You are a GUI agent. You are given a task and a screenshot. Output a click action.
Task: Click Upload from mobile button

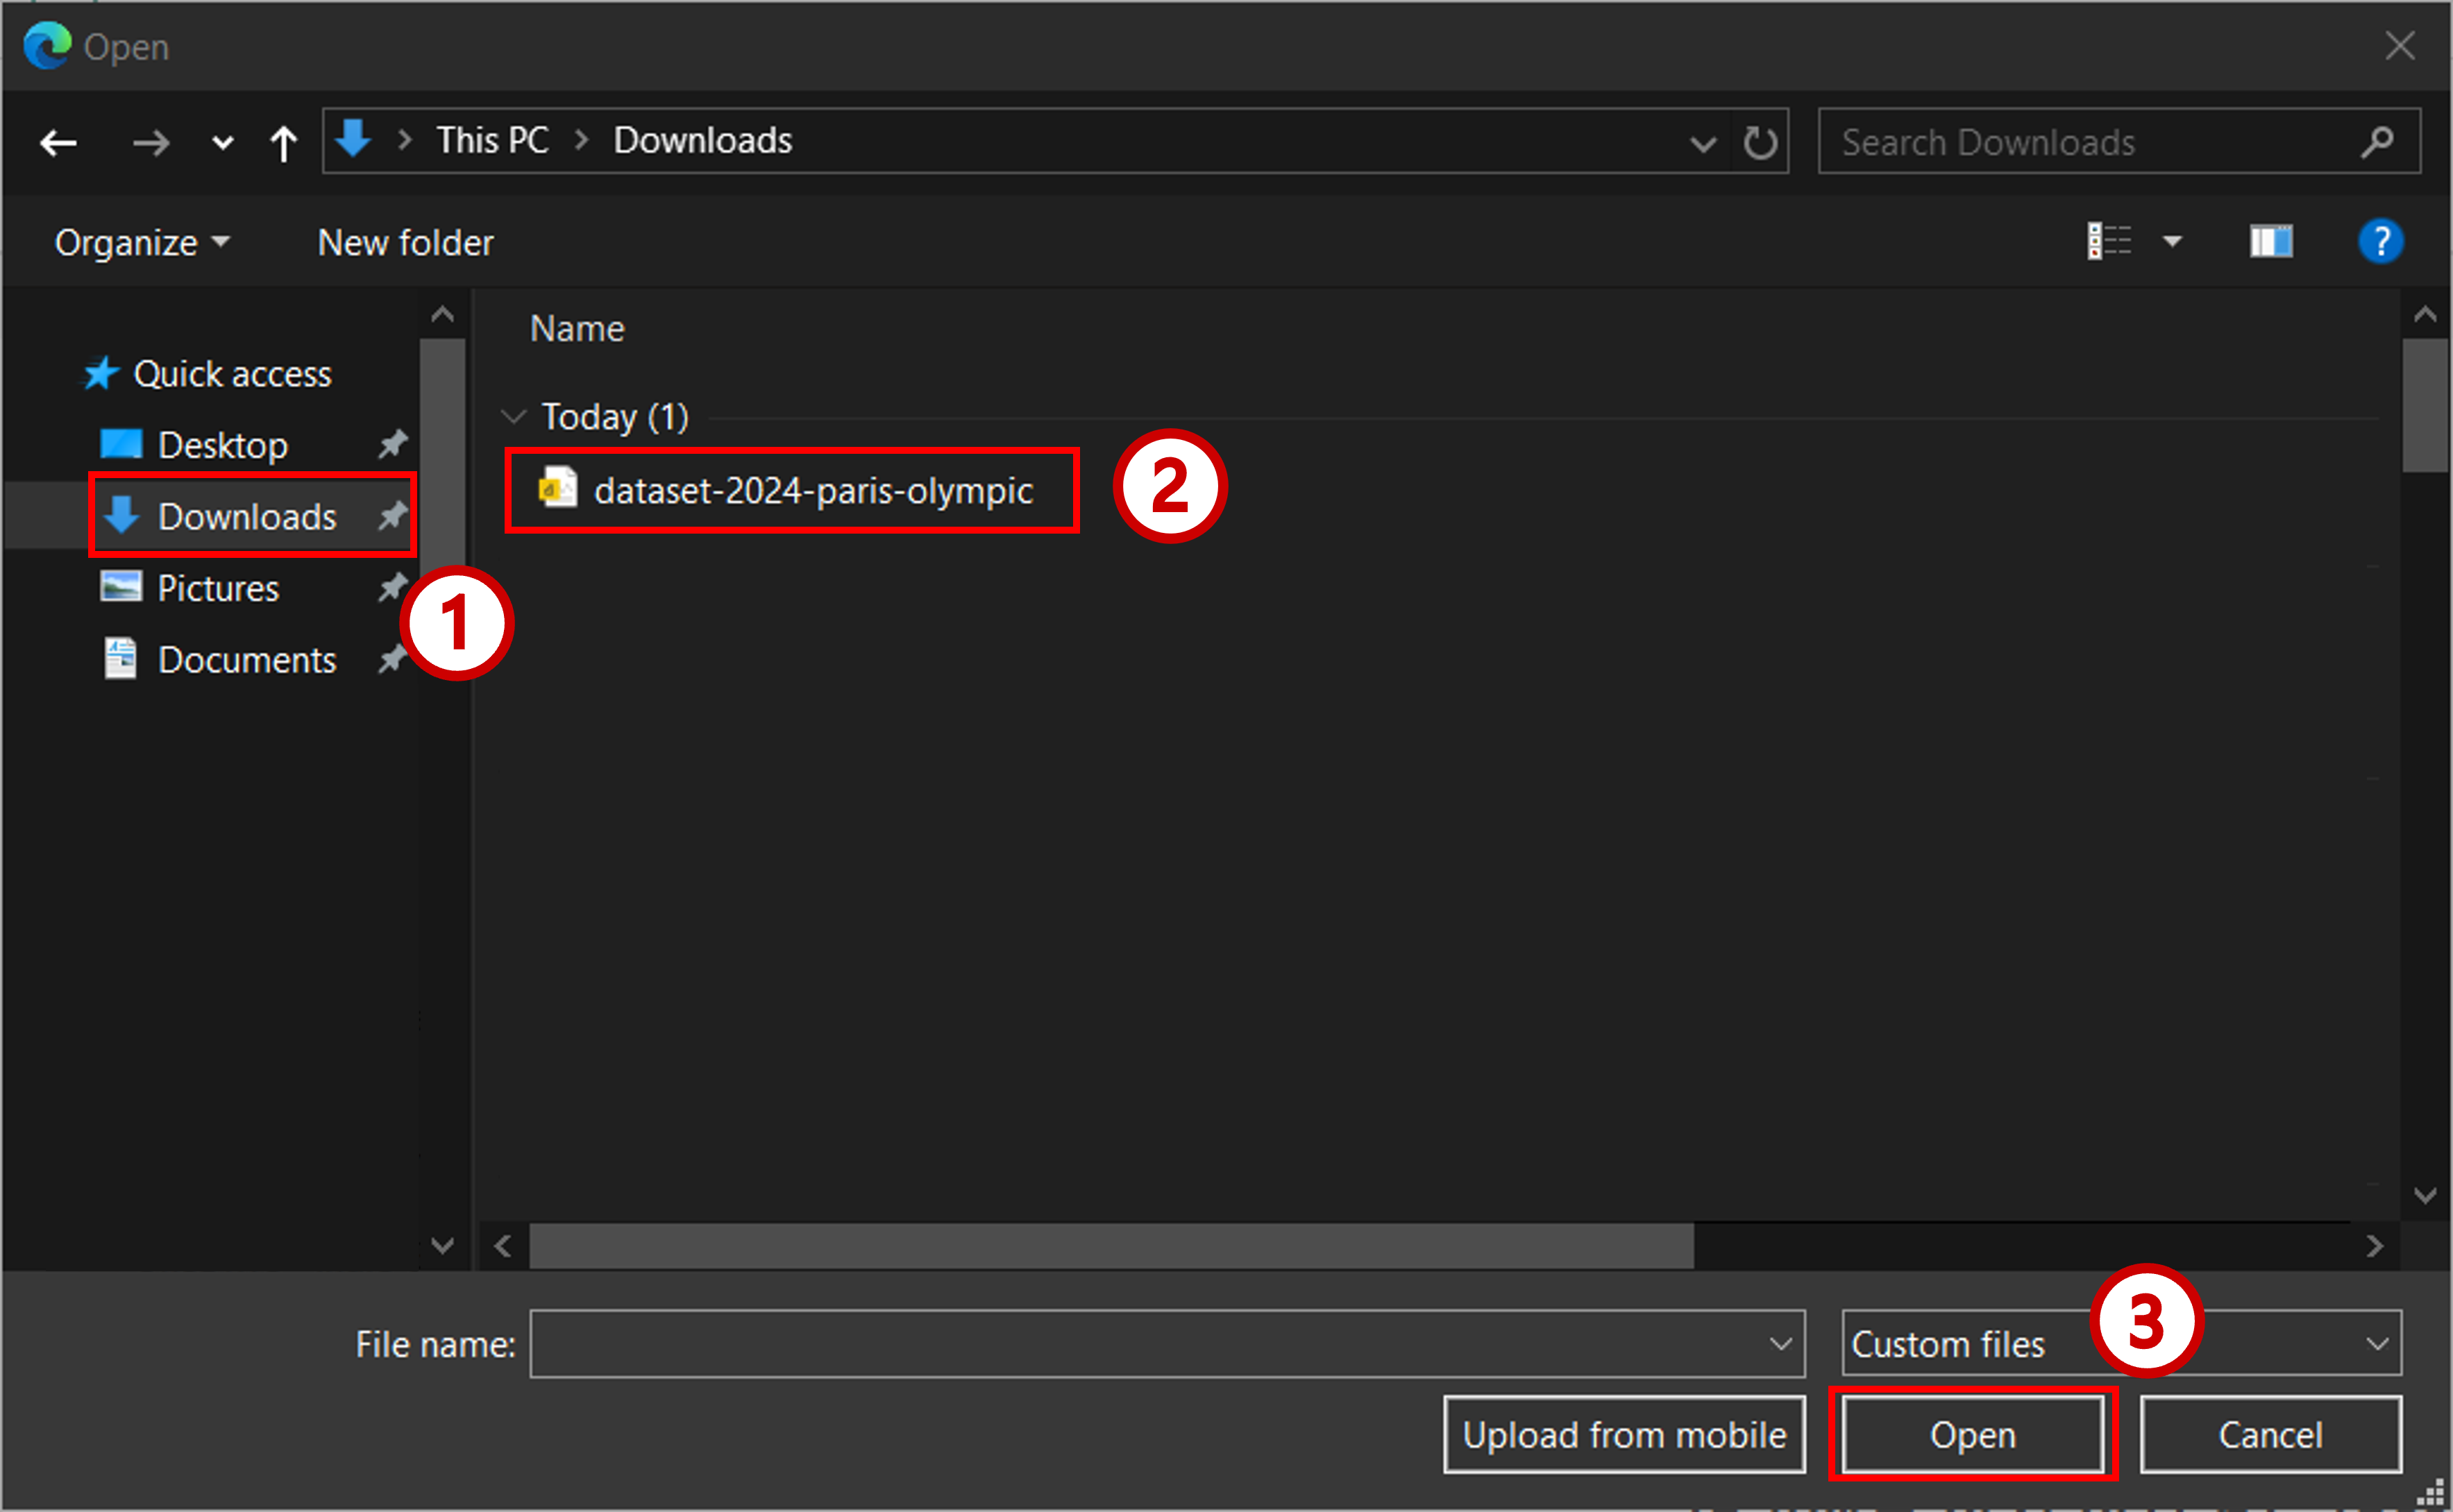pyautogui.click(x=1624, y=1435)
